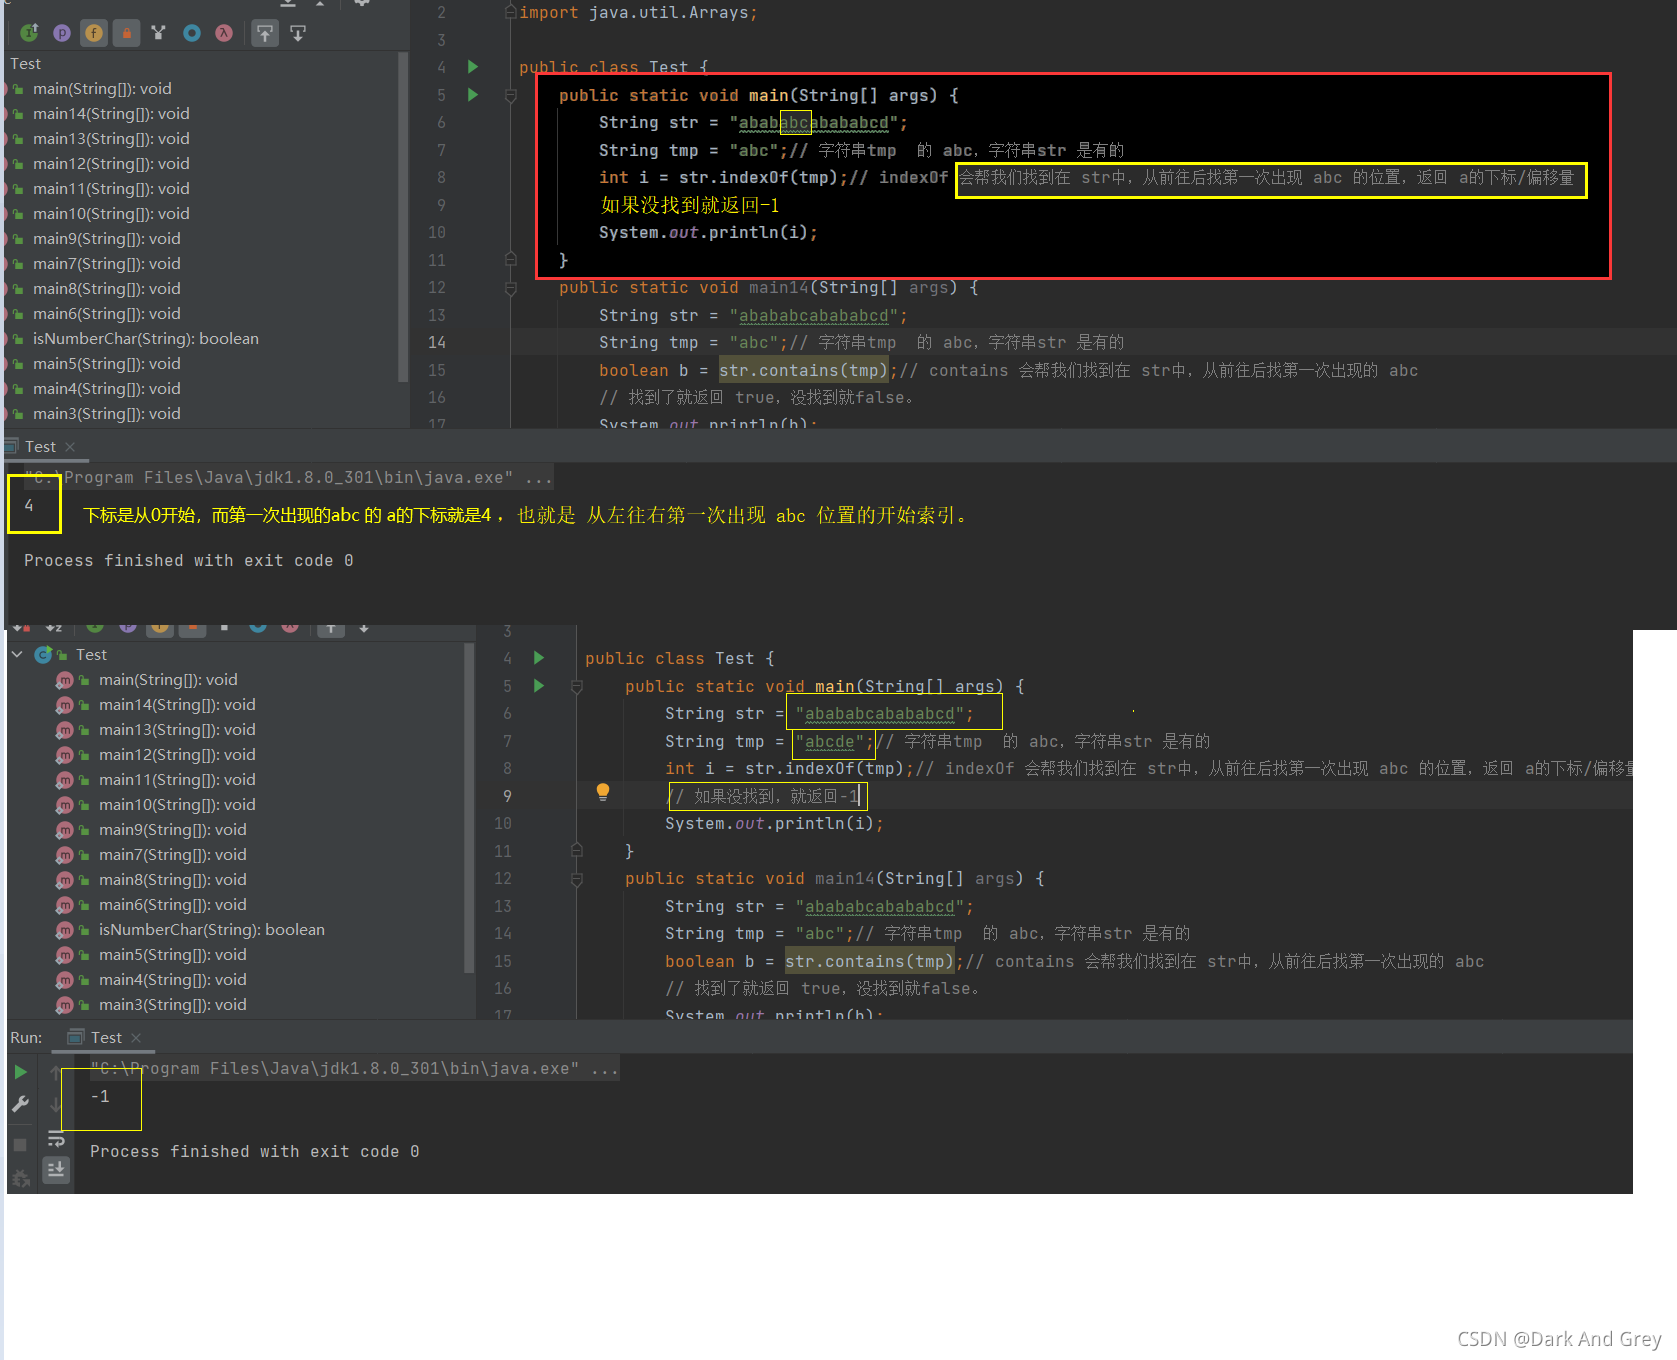
Task: Select main10(String[]): void in lower Structure tree
Action: pyautogui.click(x=177, y=805)
